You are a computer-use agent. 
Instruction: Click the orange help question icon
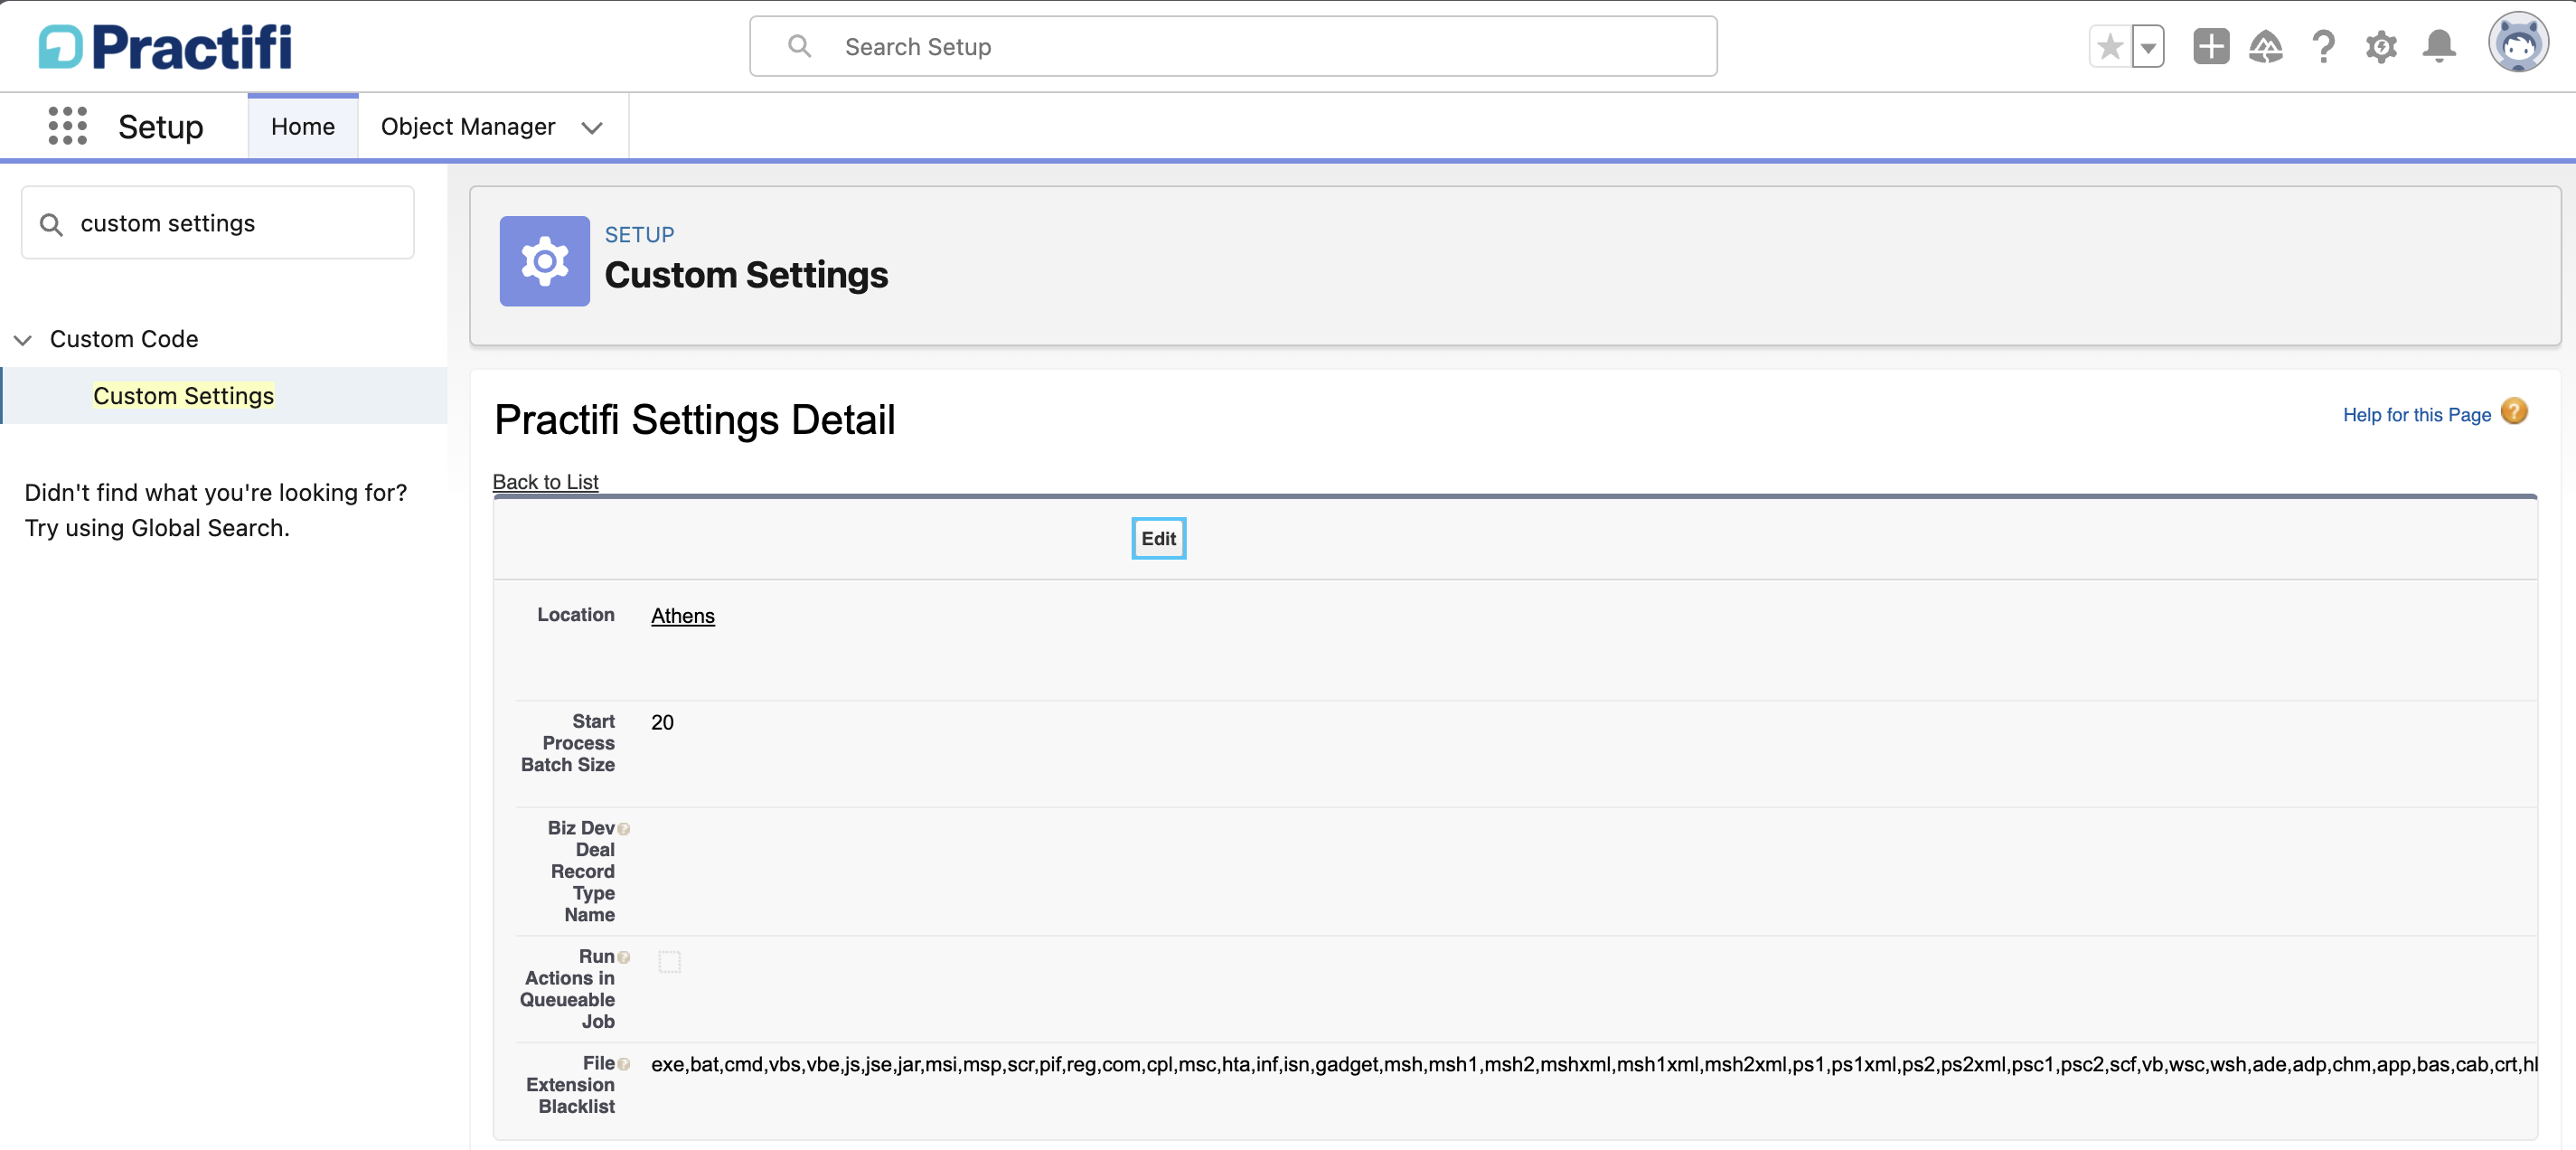pyautogui.click(x=2513, y=411)
